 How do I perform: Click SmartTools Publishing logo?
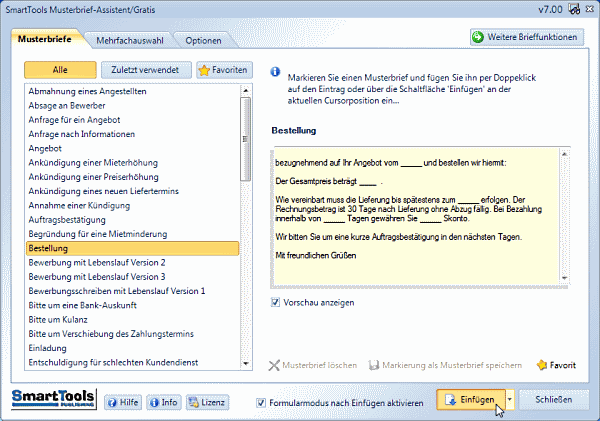(x=54, y=399)
